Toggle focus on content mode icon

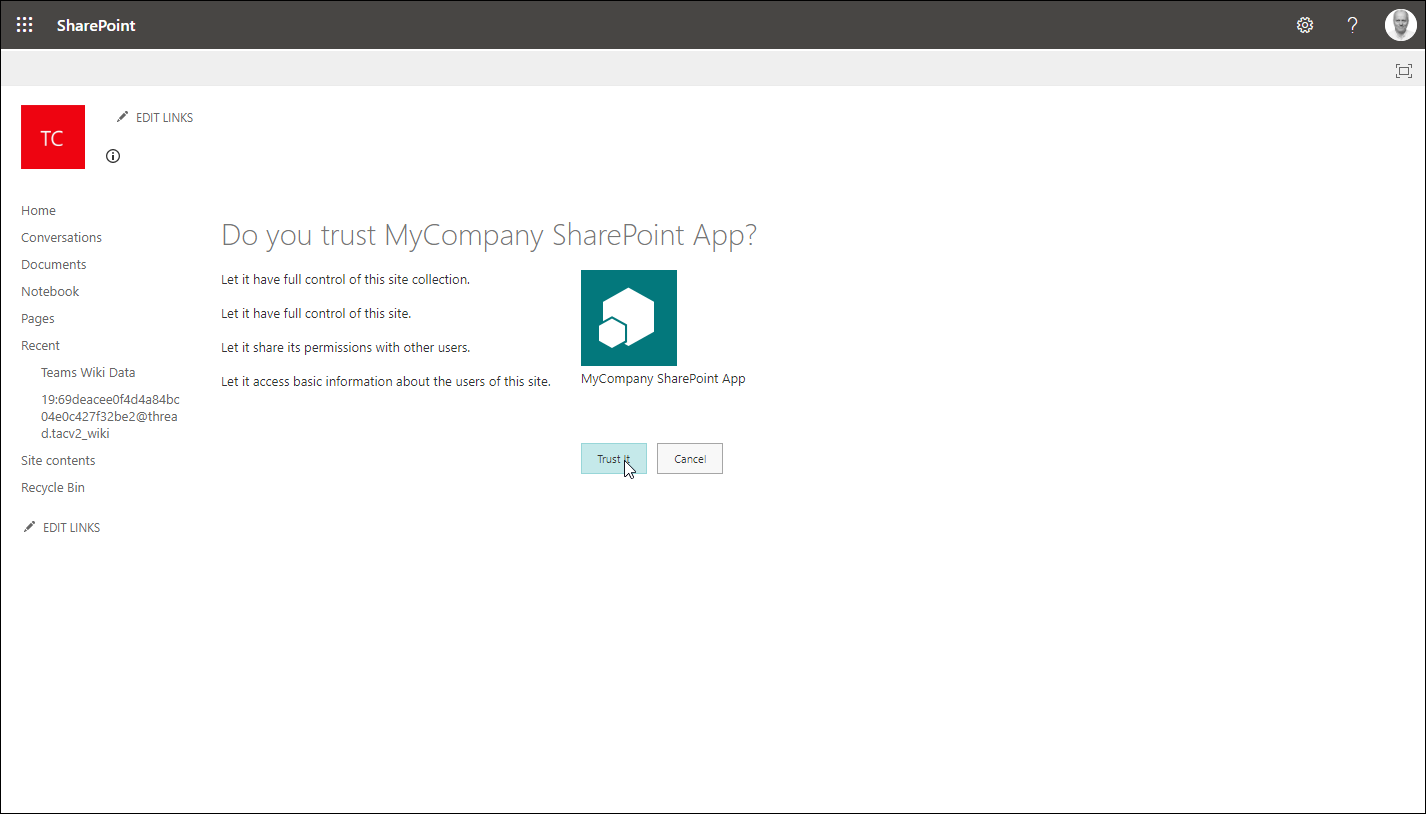[1404, 70]
